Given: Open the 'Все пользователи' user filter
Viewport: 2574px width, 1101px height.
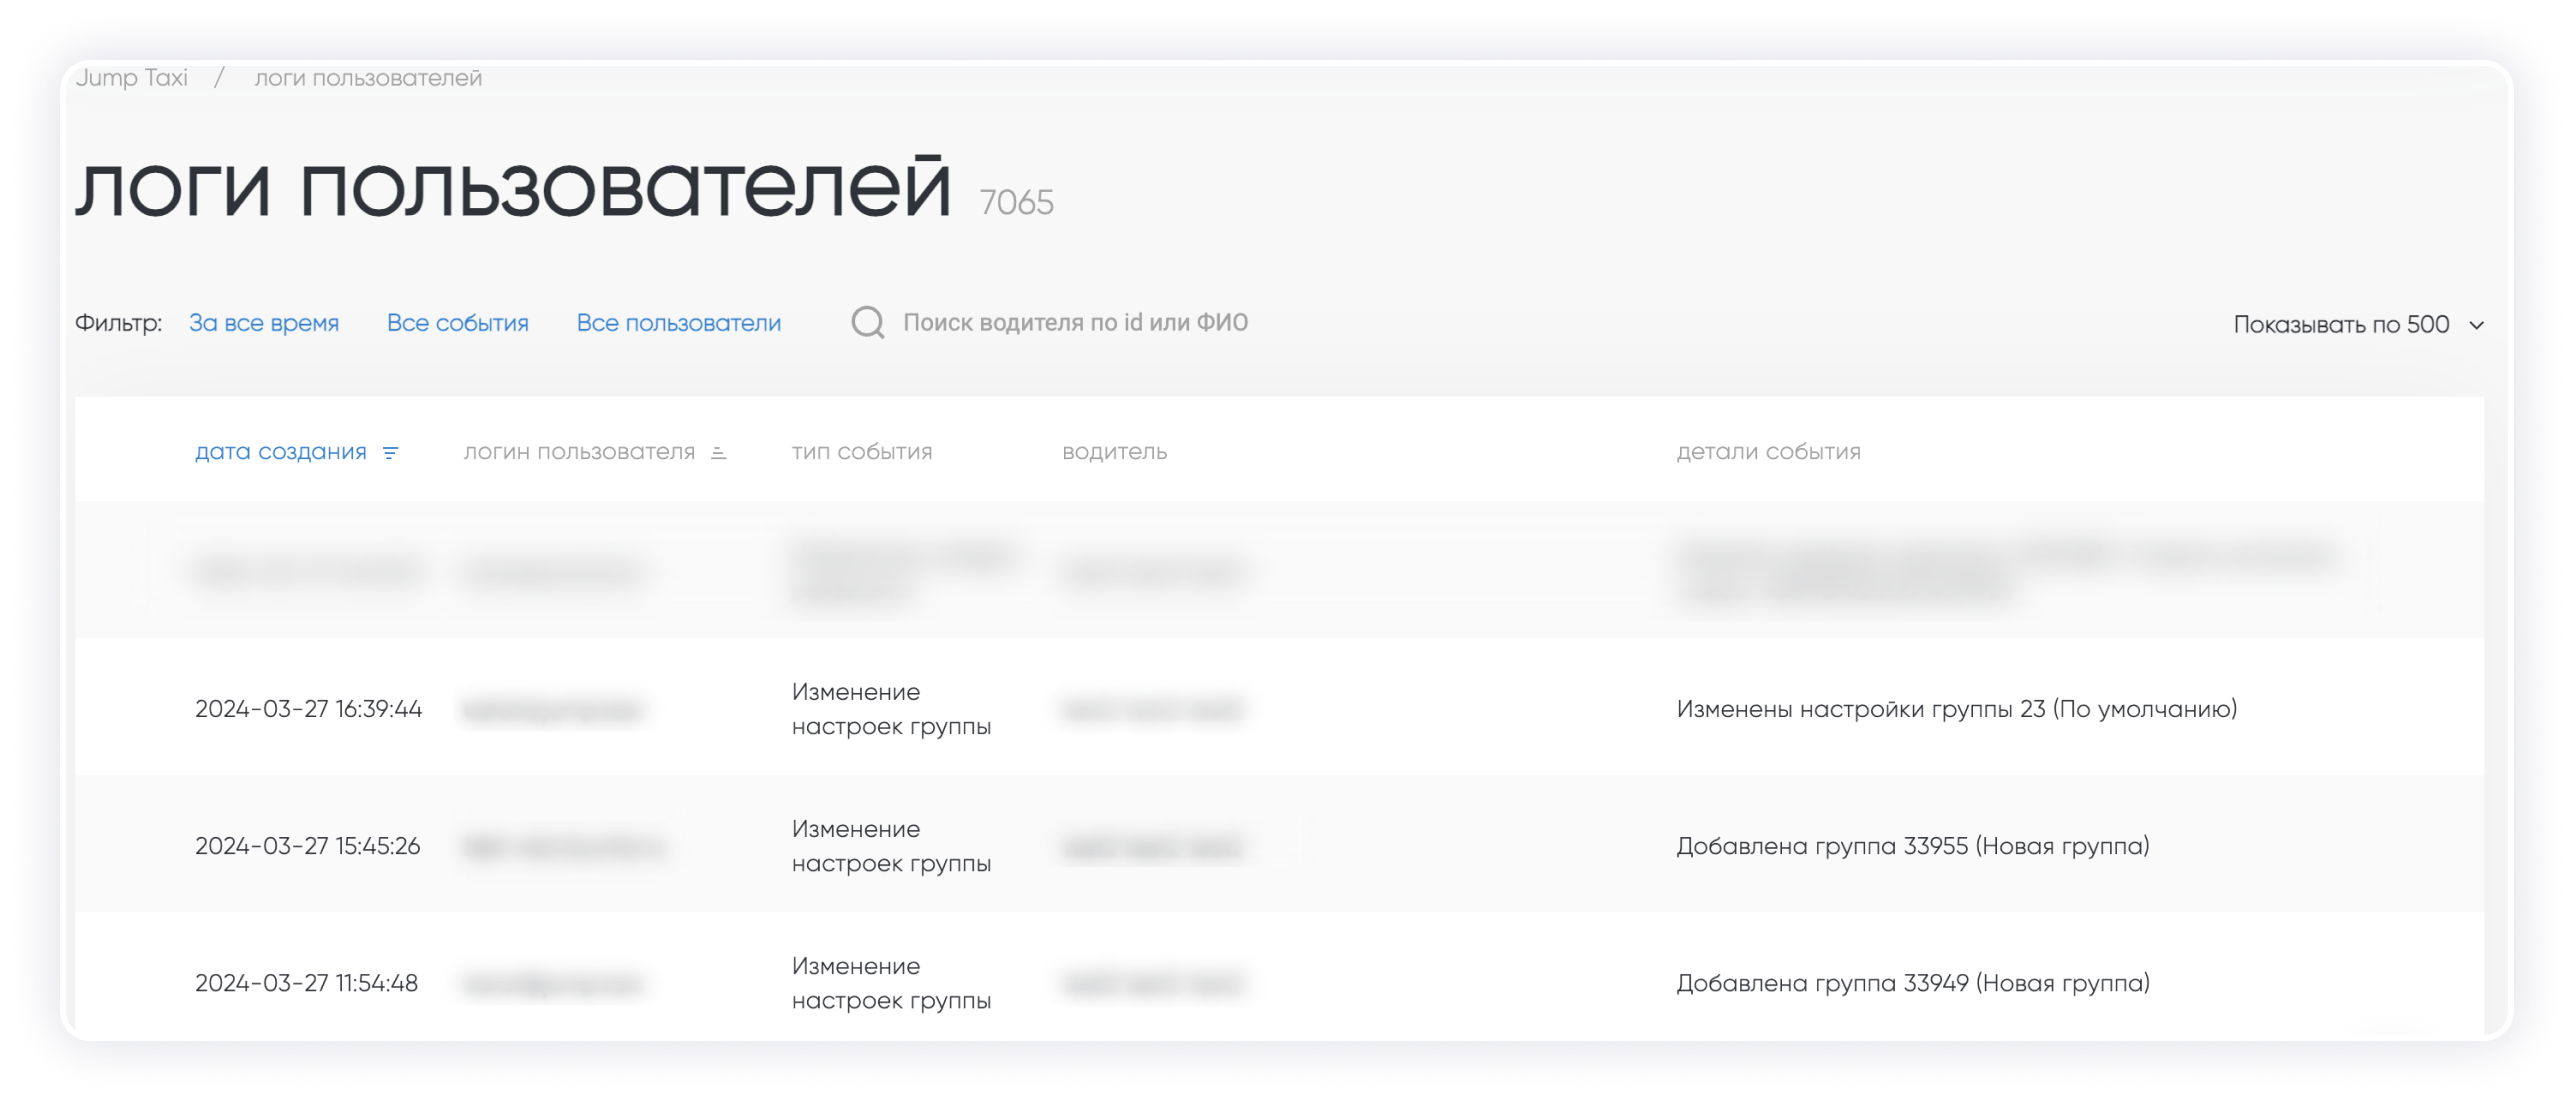Looking at the screenshot, I should (678, 323).
